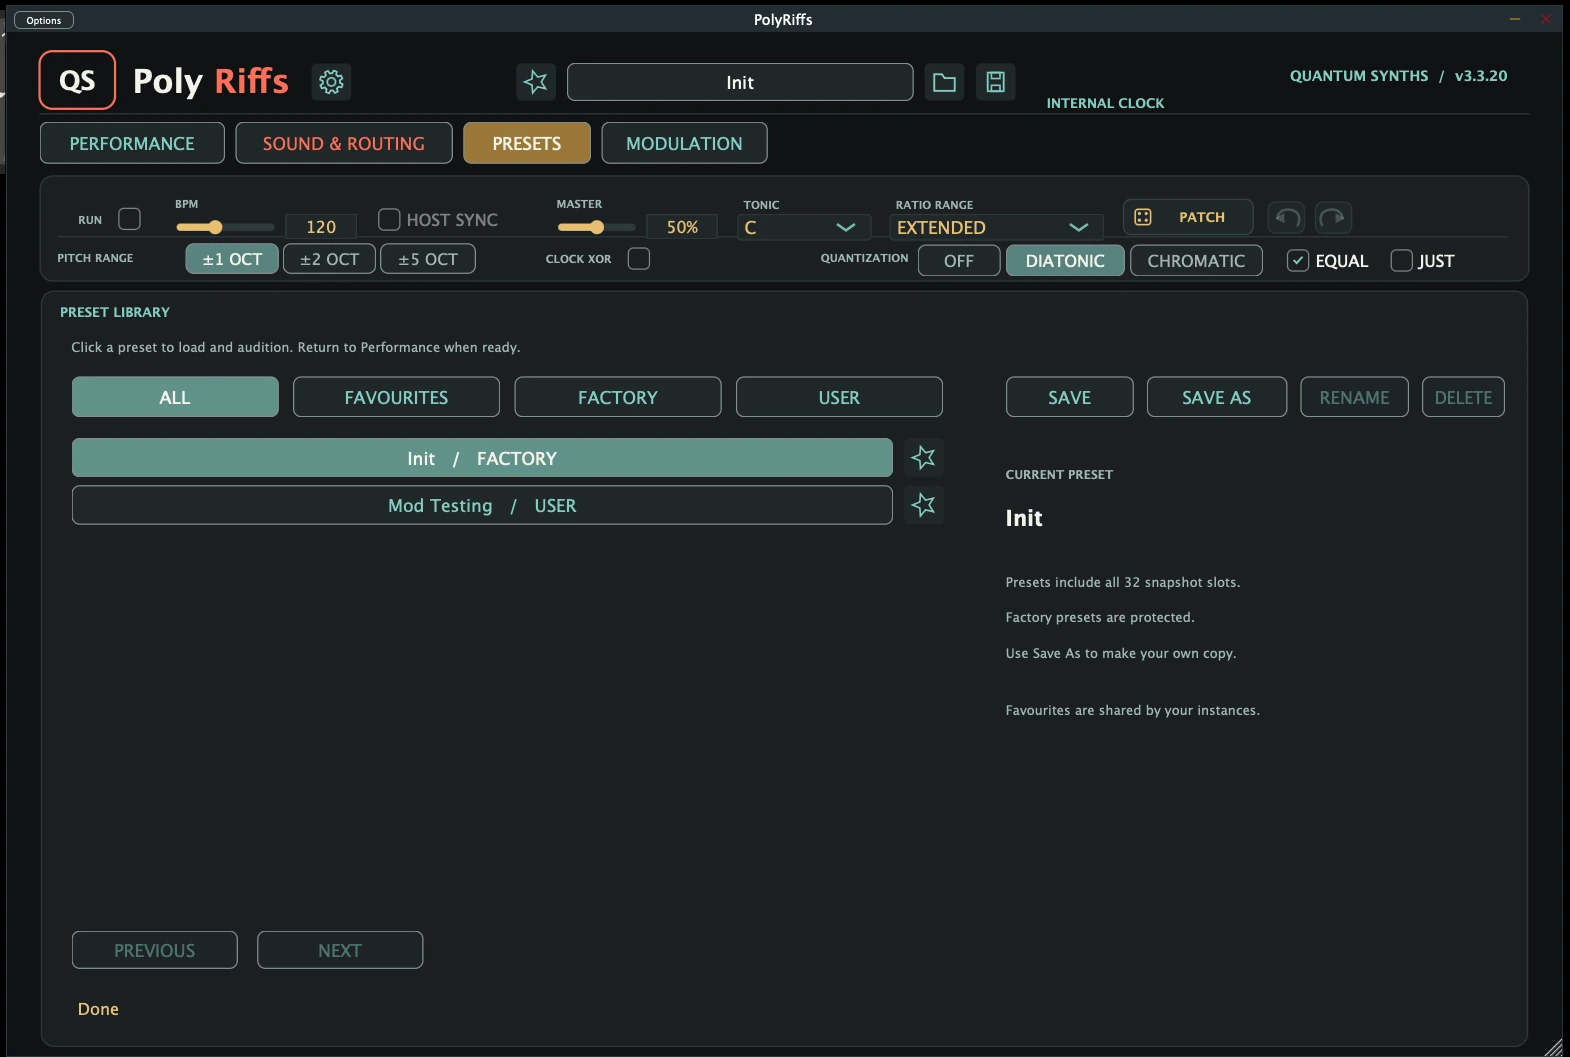Click the Done status text
The width and height of the screenshot is (1570, 1057).
click(x=98, y=1009)
